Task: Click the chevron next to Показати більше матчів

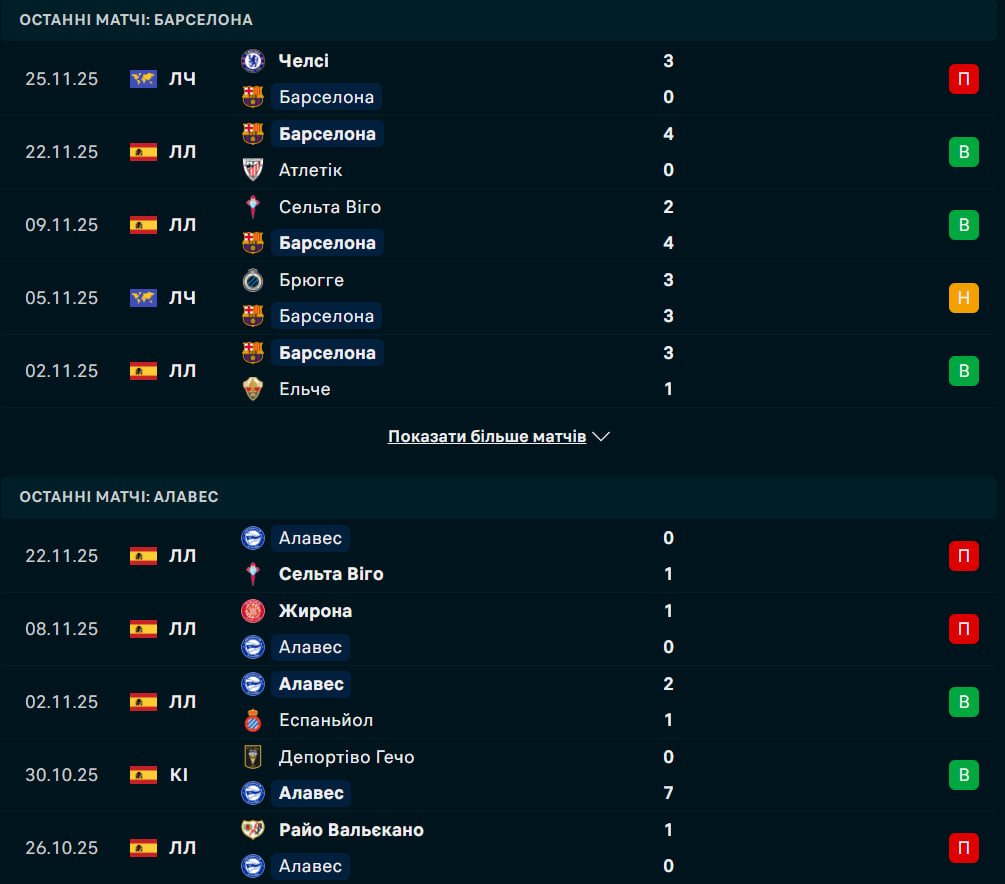Action: 601,437
